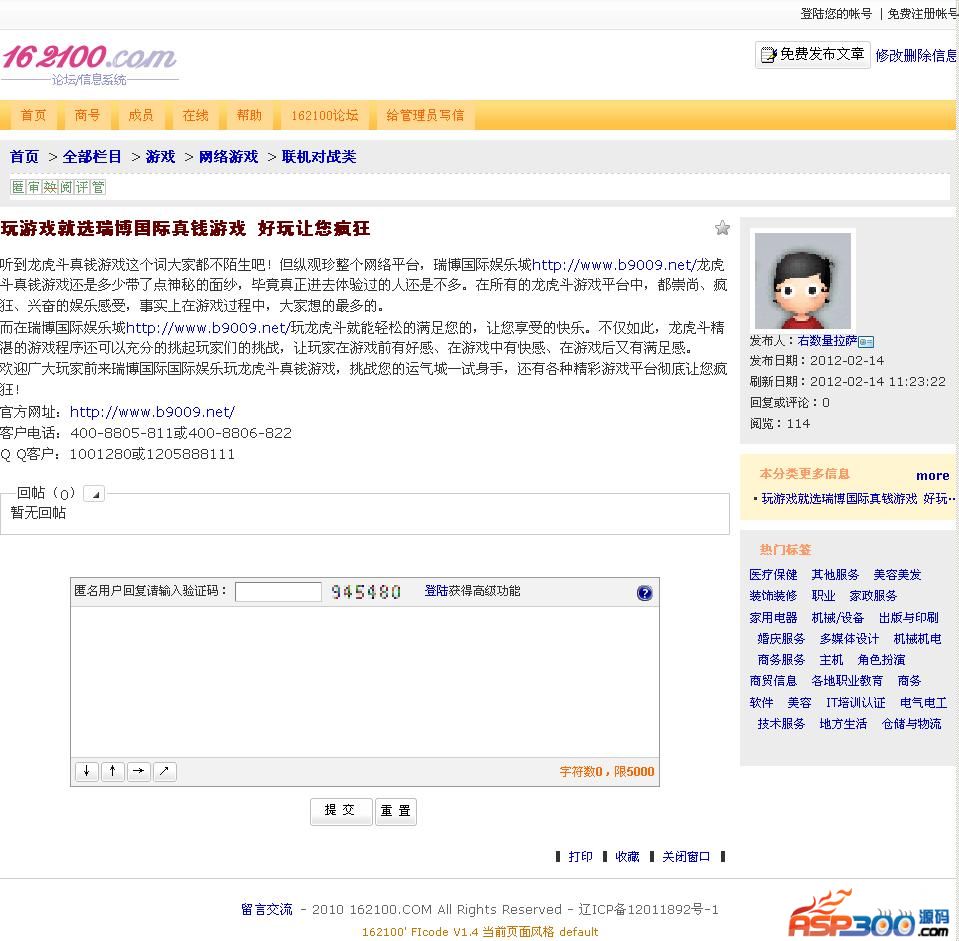959x941 pixels.
Task: Click the 首页 breadcrumb link
Action: tap(24, 157)
